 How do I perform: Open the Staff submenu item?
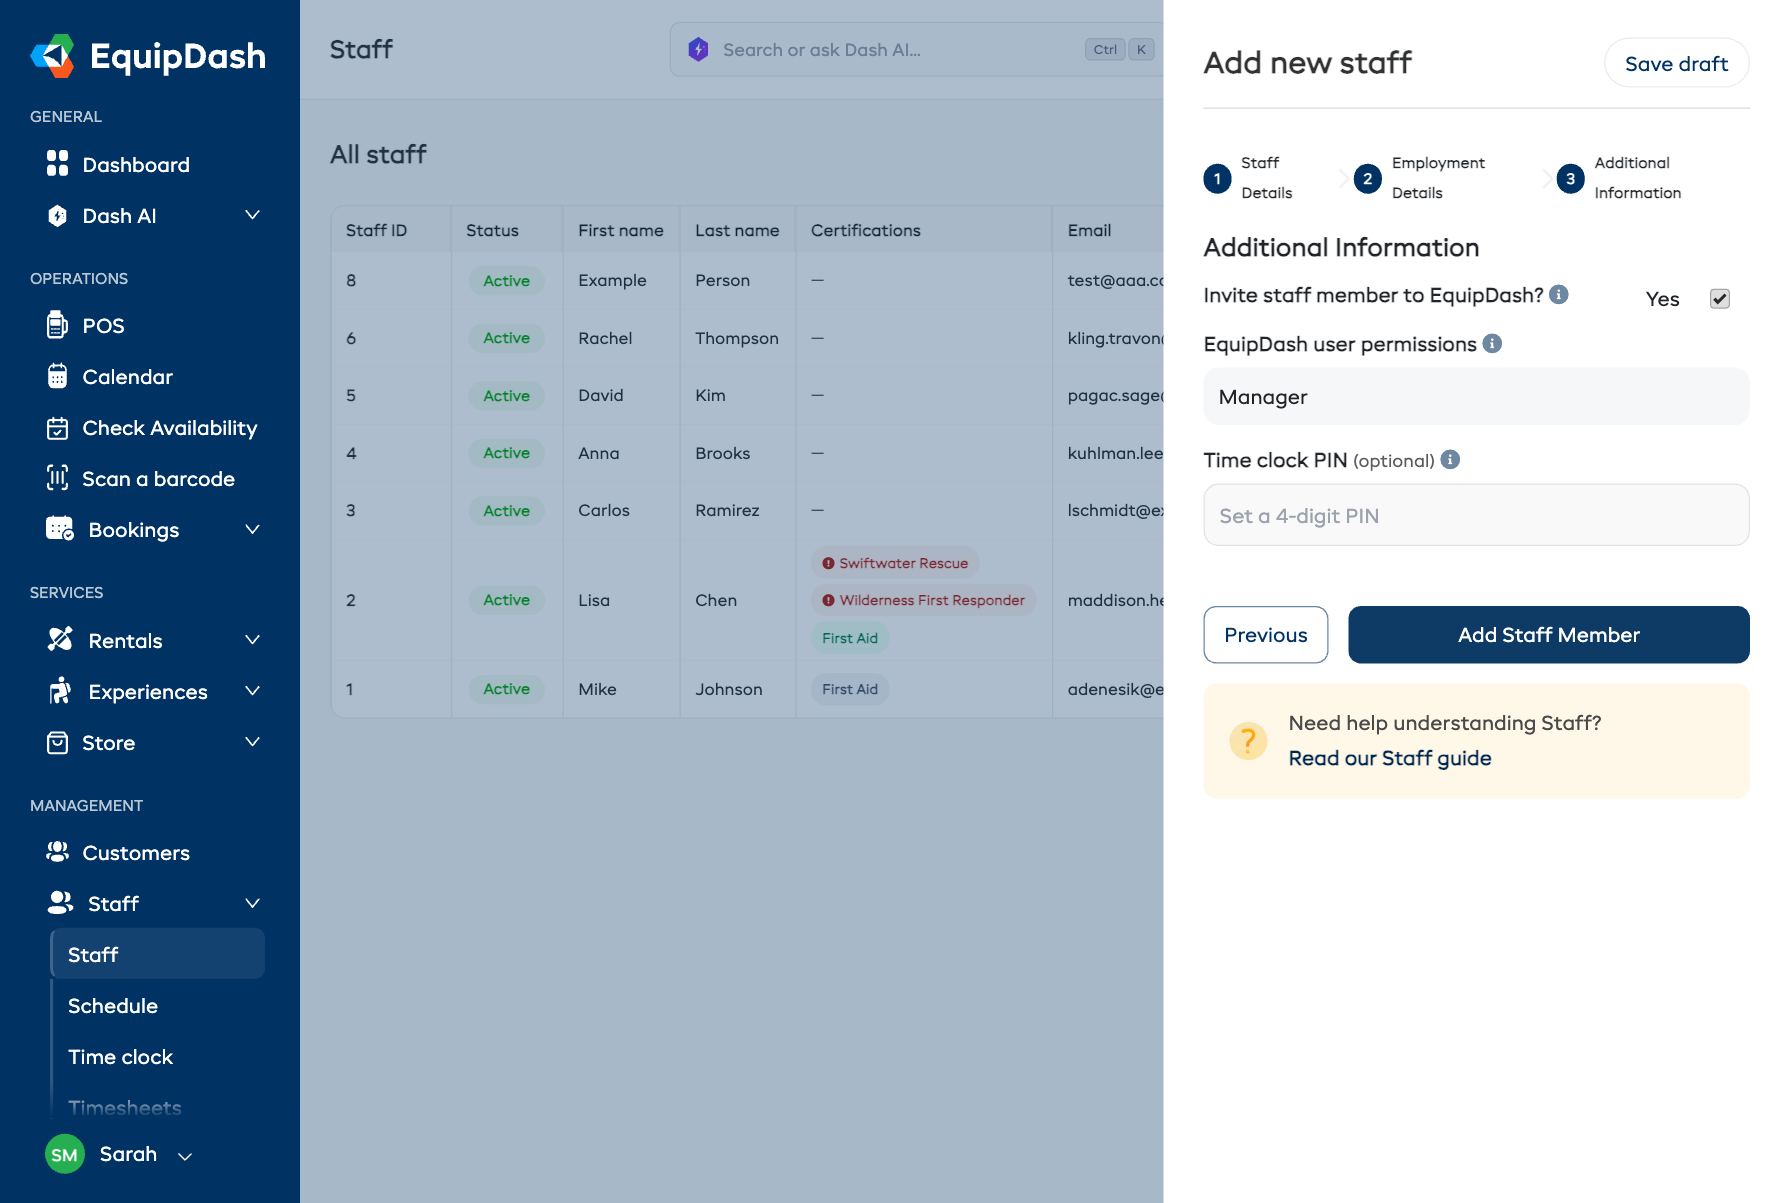coord(158,954)
